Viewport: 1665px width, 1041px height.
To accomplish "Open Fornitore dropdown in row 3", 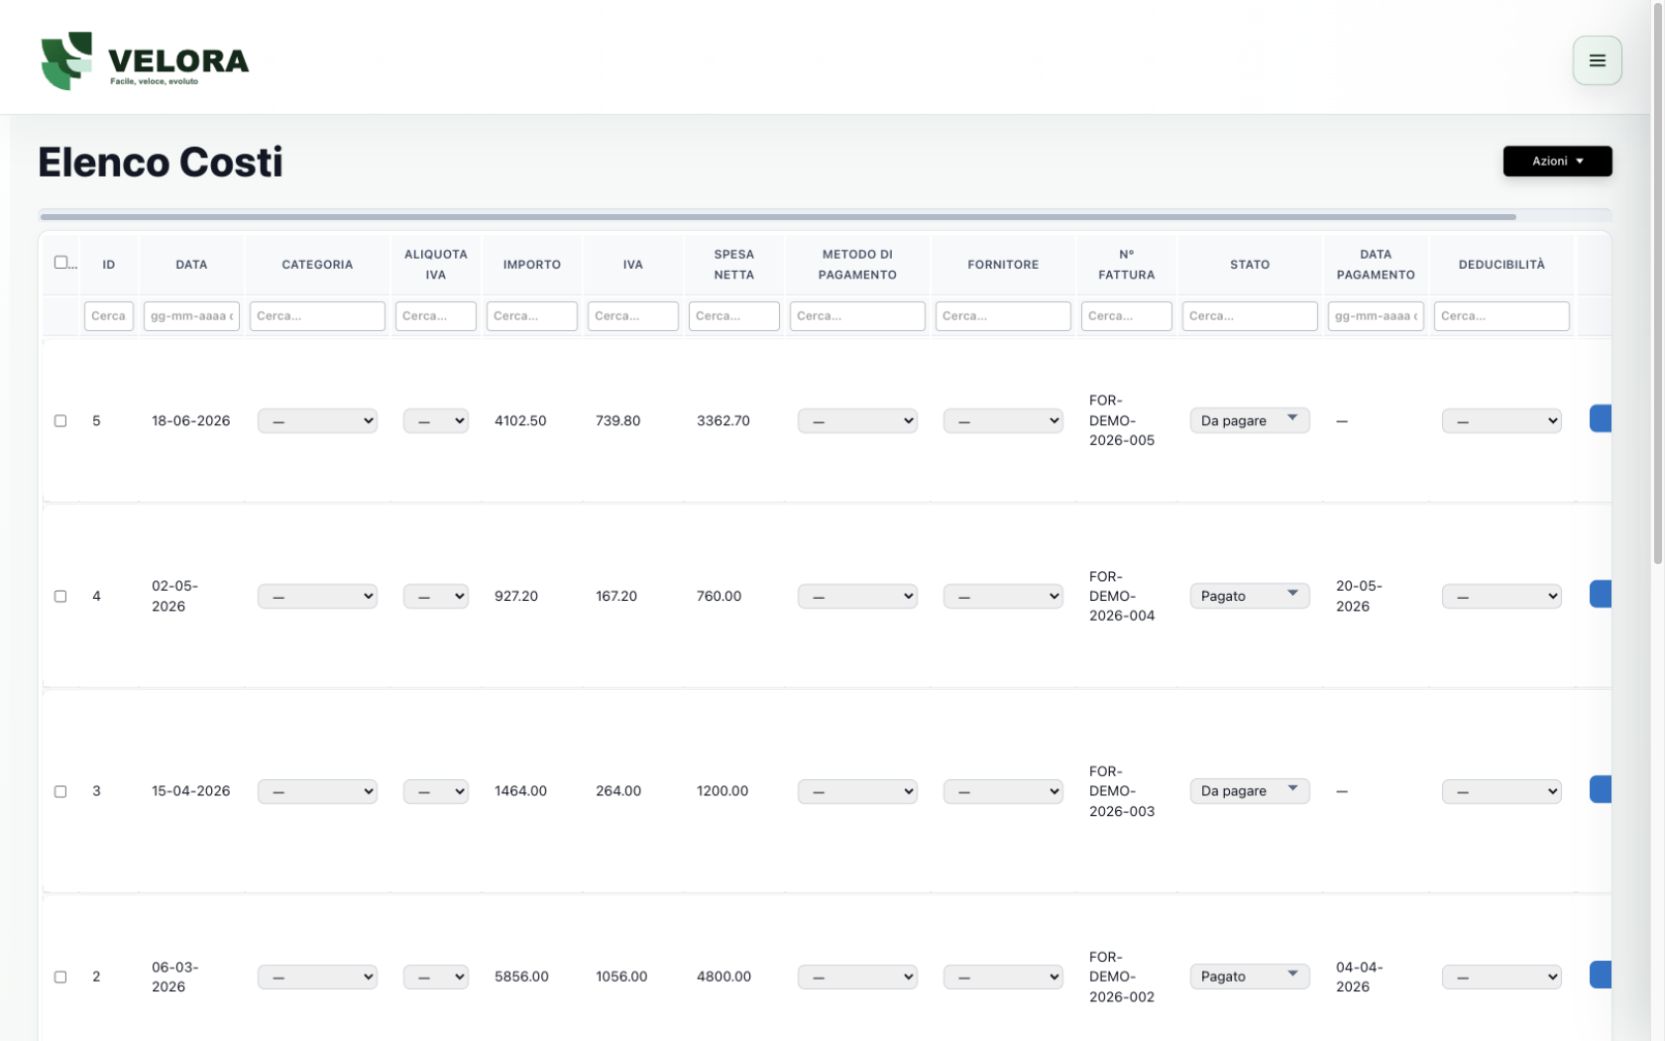I will click(x=1003, y=791).
